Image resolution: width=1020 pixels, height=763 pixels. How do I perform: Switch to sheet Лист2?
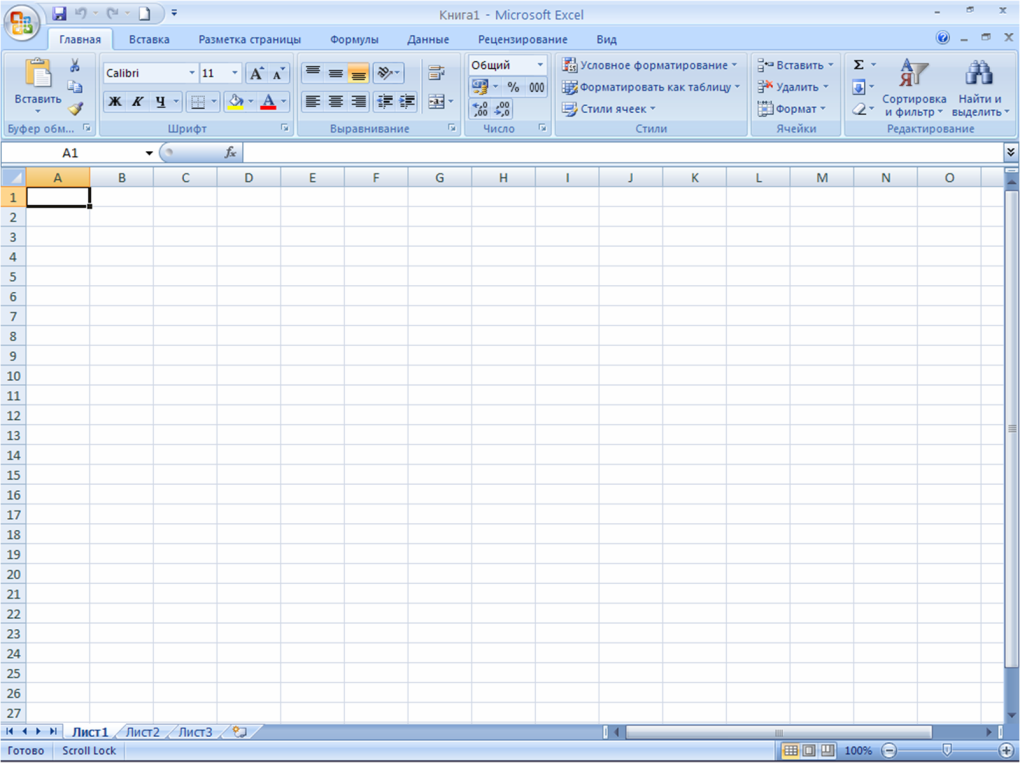coord(142,732)
